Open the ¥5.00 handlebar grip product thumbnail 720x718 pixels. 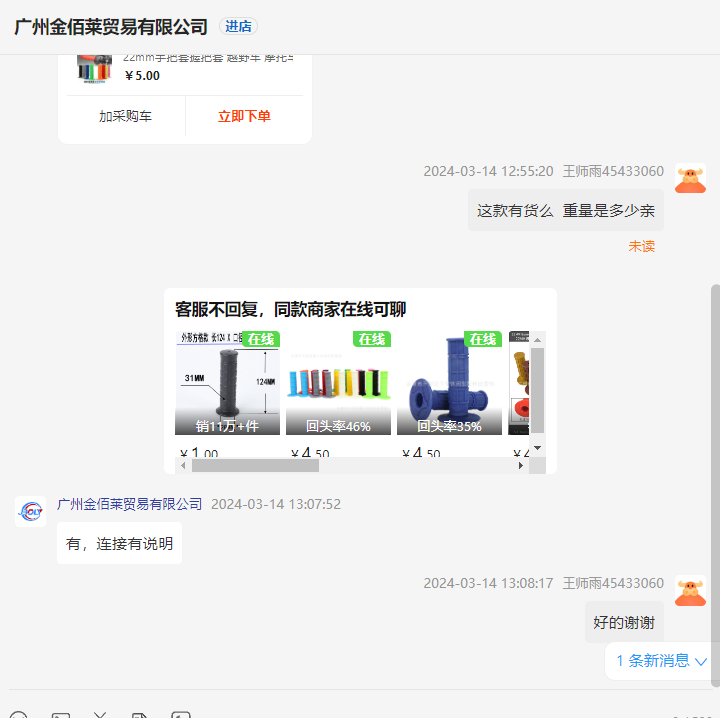[x=94, y=69]
